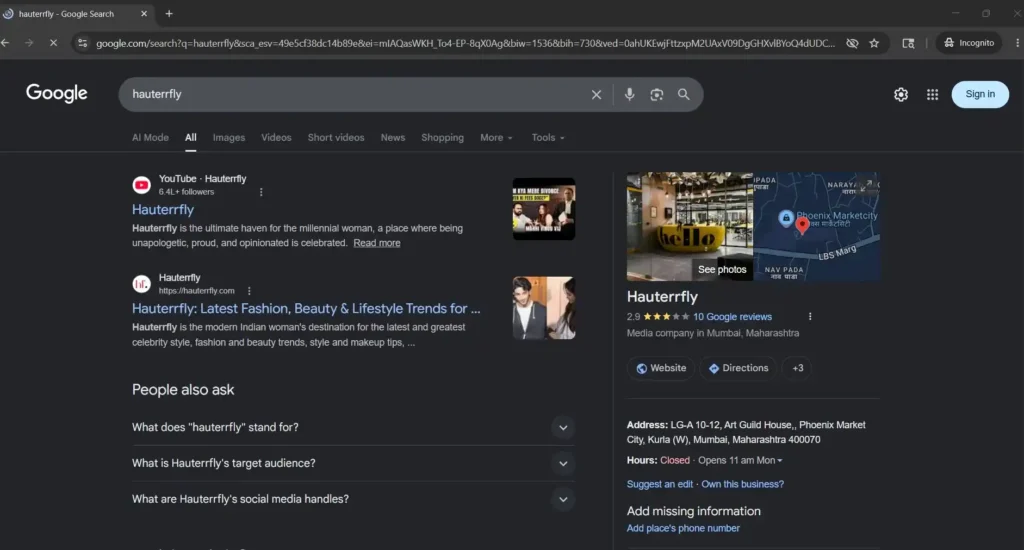Switch to Images tab

point(229,138)
